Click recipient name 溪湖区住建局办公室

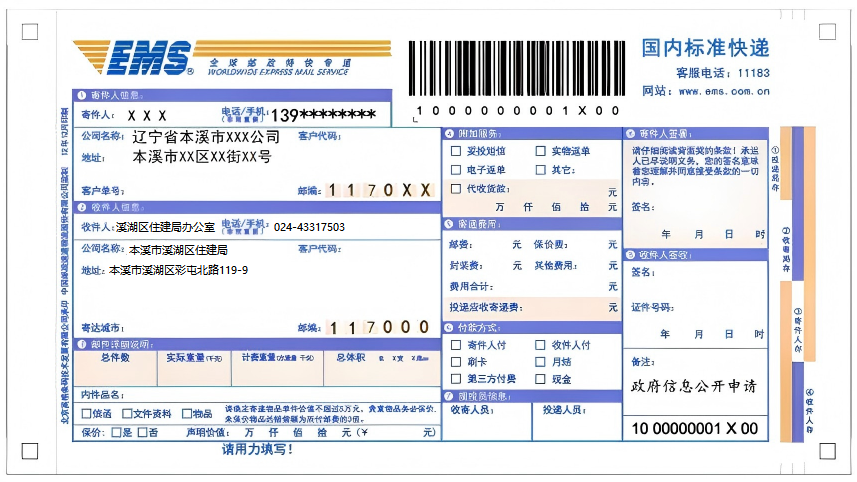pos(165,227)
